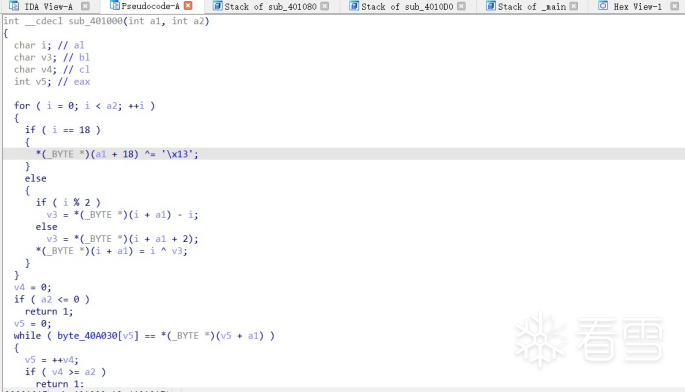Click the 'v3 = ... - i;' assignment line
The width and height of the screenshot is (685, 392).
[122, 215]
